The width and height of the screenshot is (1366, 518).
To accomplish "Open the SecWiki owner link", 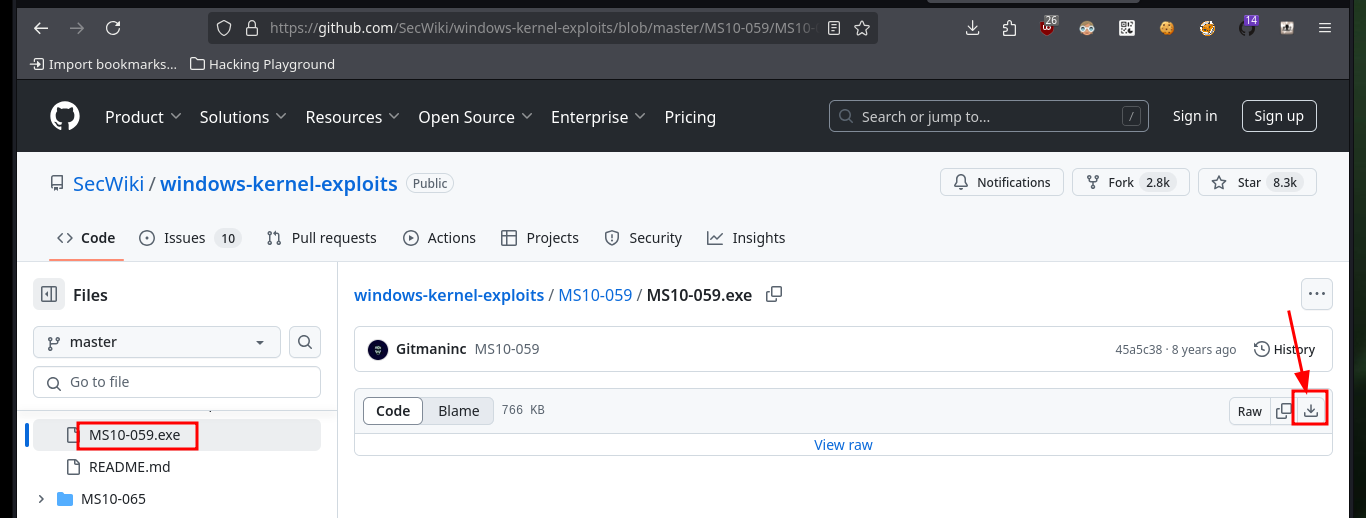I will coord(108,183).
